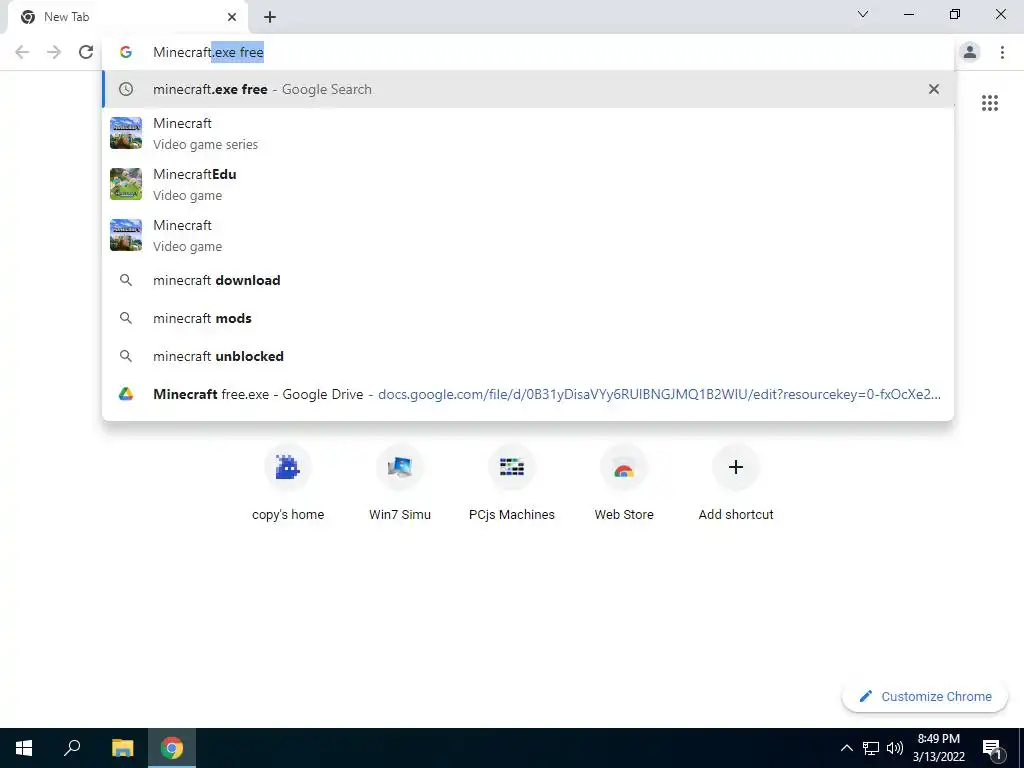Image resolution: width=1024 pixels, height=768 pixels.
Task: Reload the page with refresh icon
Action: click(x=86, y=52)
